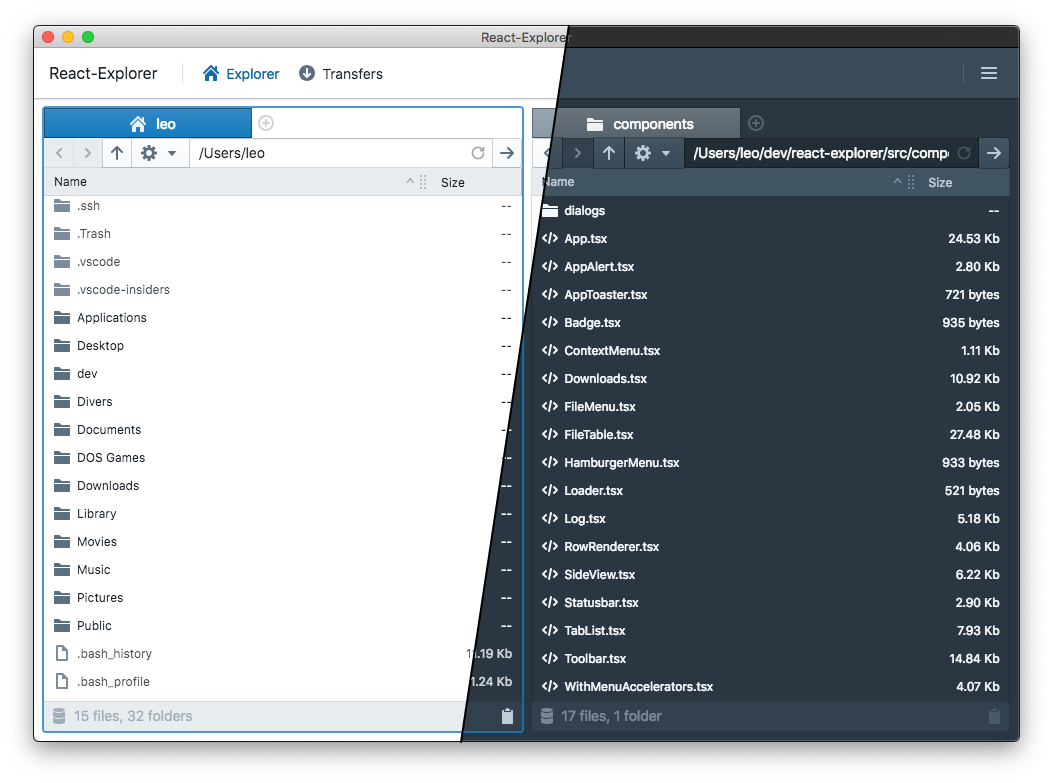Switch to the Transfers view
Viewport: 1053px width, 783px height.
(341, 73)
